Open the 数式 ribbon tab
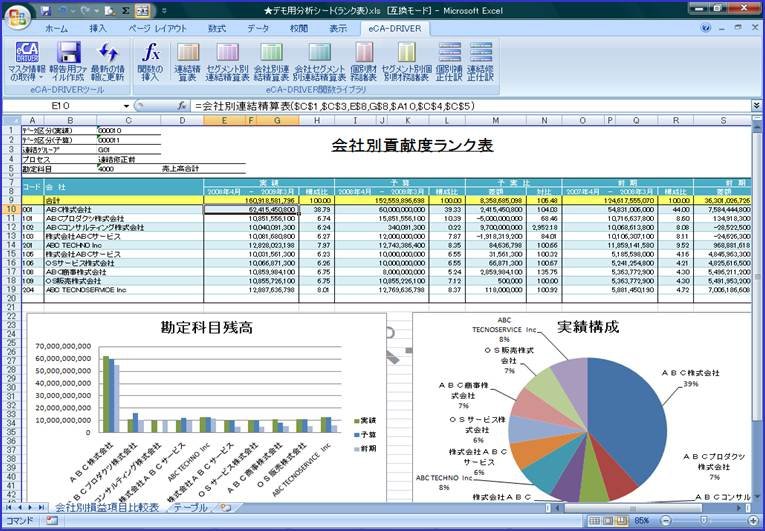Image resolution: width=765 pixels, height=531 pixels. [x=217, y=29]
